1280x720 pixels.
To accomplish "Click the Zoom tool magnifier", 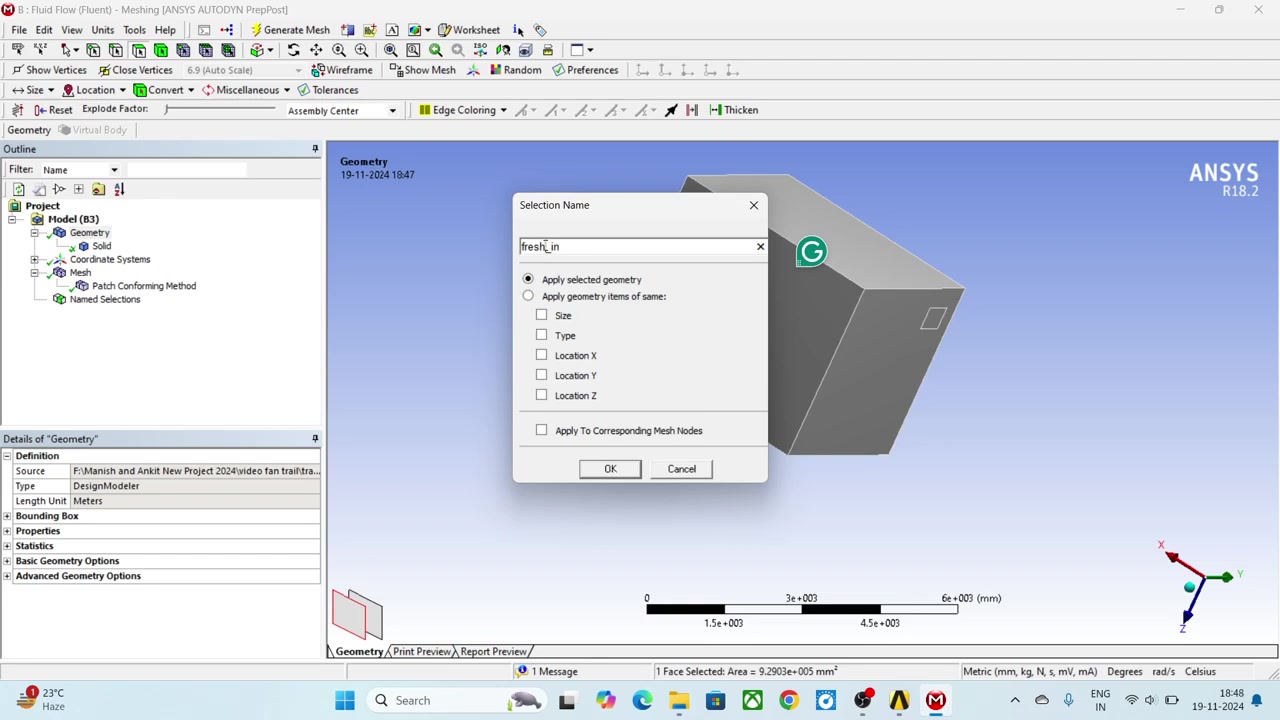I will (339, 50).
